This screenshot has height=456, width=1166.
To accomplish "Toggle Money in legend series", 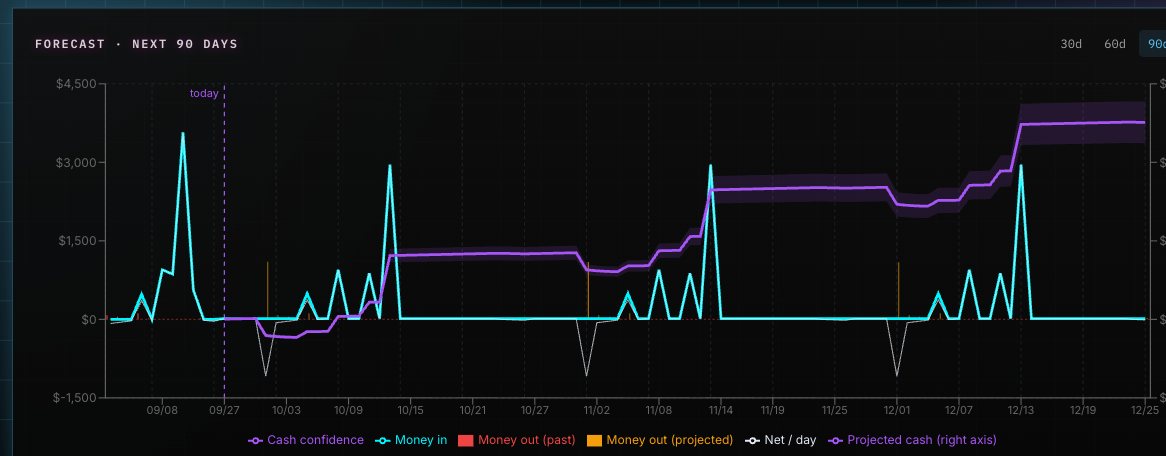I will 411,440.
